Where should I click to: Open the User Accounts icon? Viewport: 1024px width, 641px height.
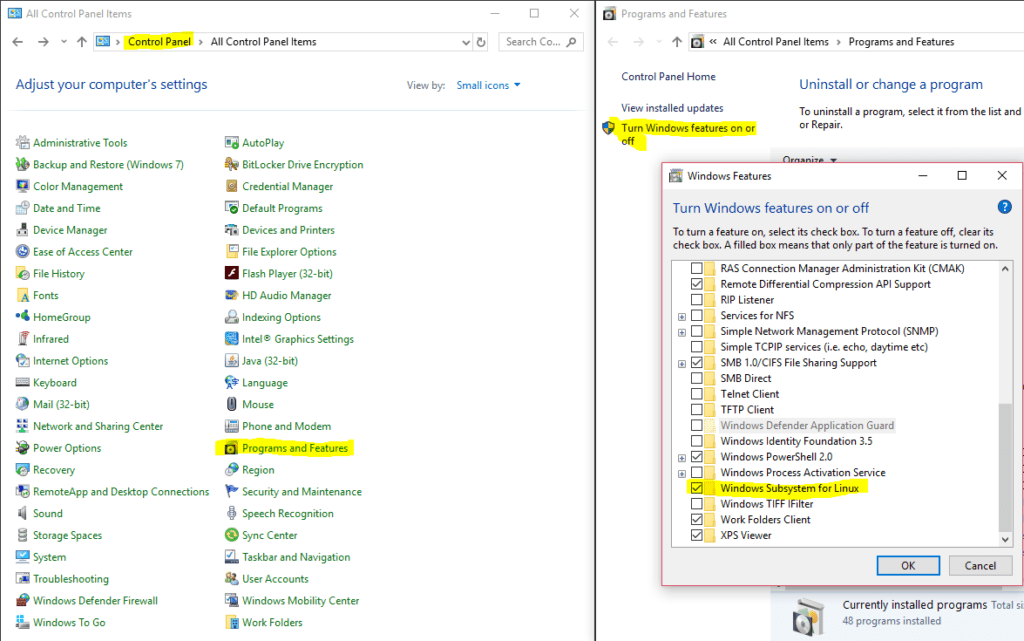click(x=231, y=578)
